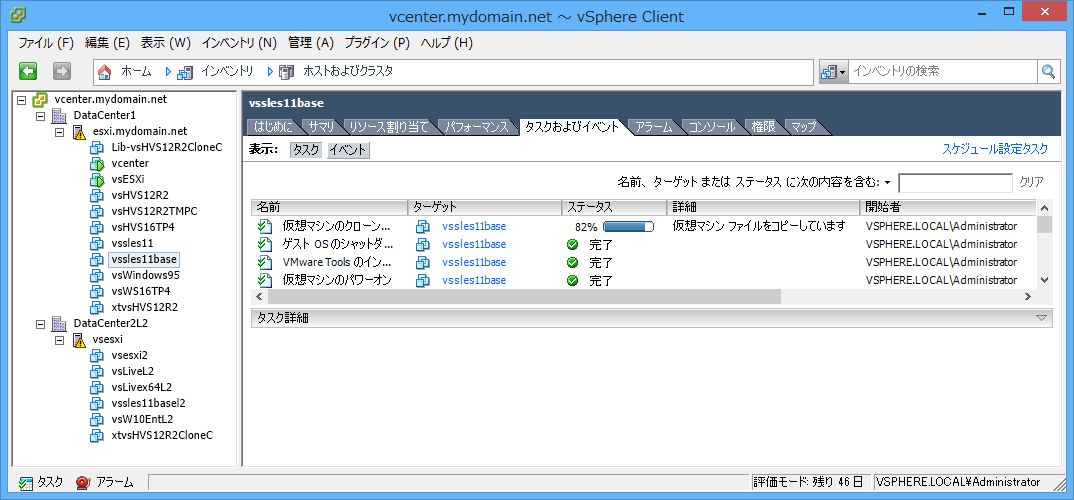Image resolution: width=1074 pixels, height=500 pixels.
Task: Click the target VM icon in clone row
Action: click(x=423, y=226)
